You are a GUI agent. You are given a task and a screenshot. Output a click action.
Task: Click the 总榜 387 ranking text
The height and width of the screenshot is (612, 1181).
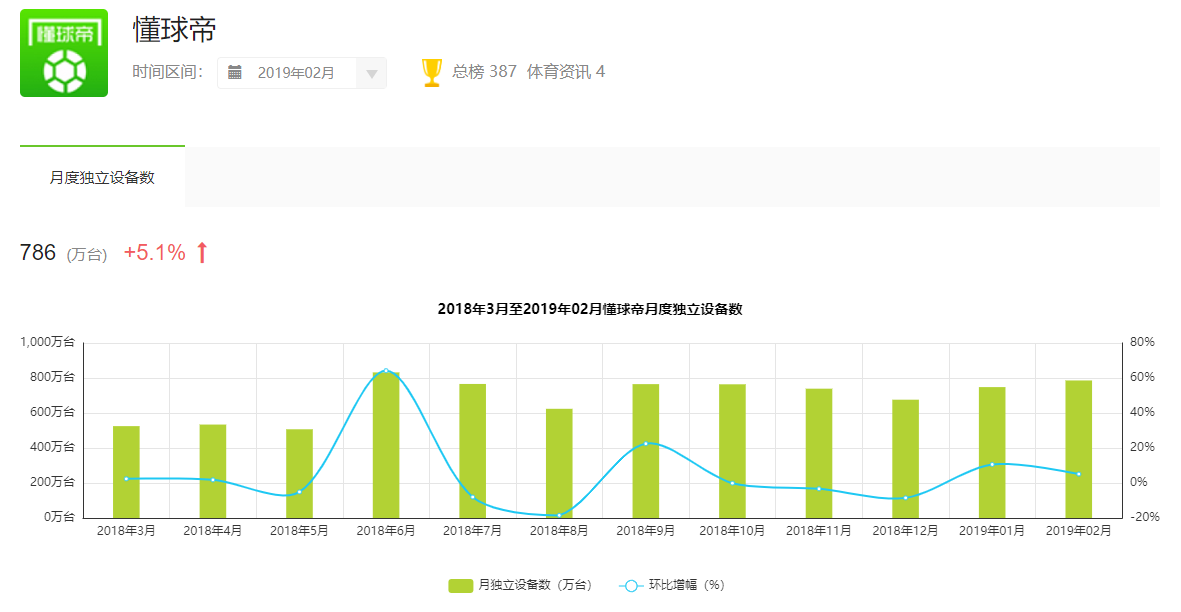(x=484, y=72)
